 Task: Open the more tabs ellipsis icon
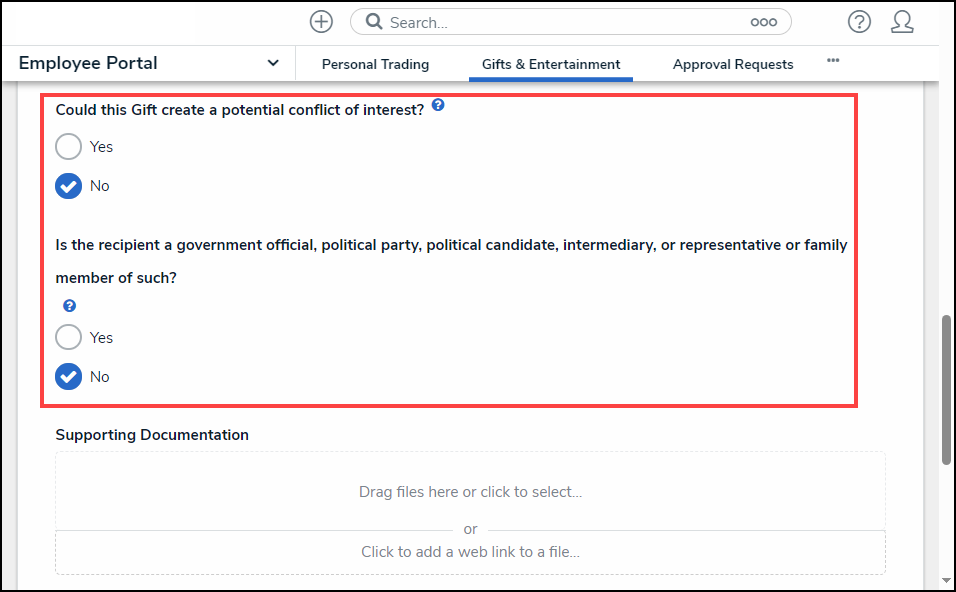(833, 61)
